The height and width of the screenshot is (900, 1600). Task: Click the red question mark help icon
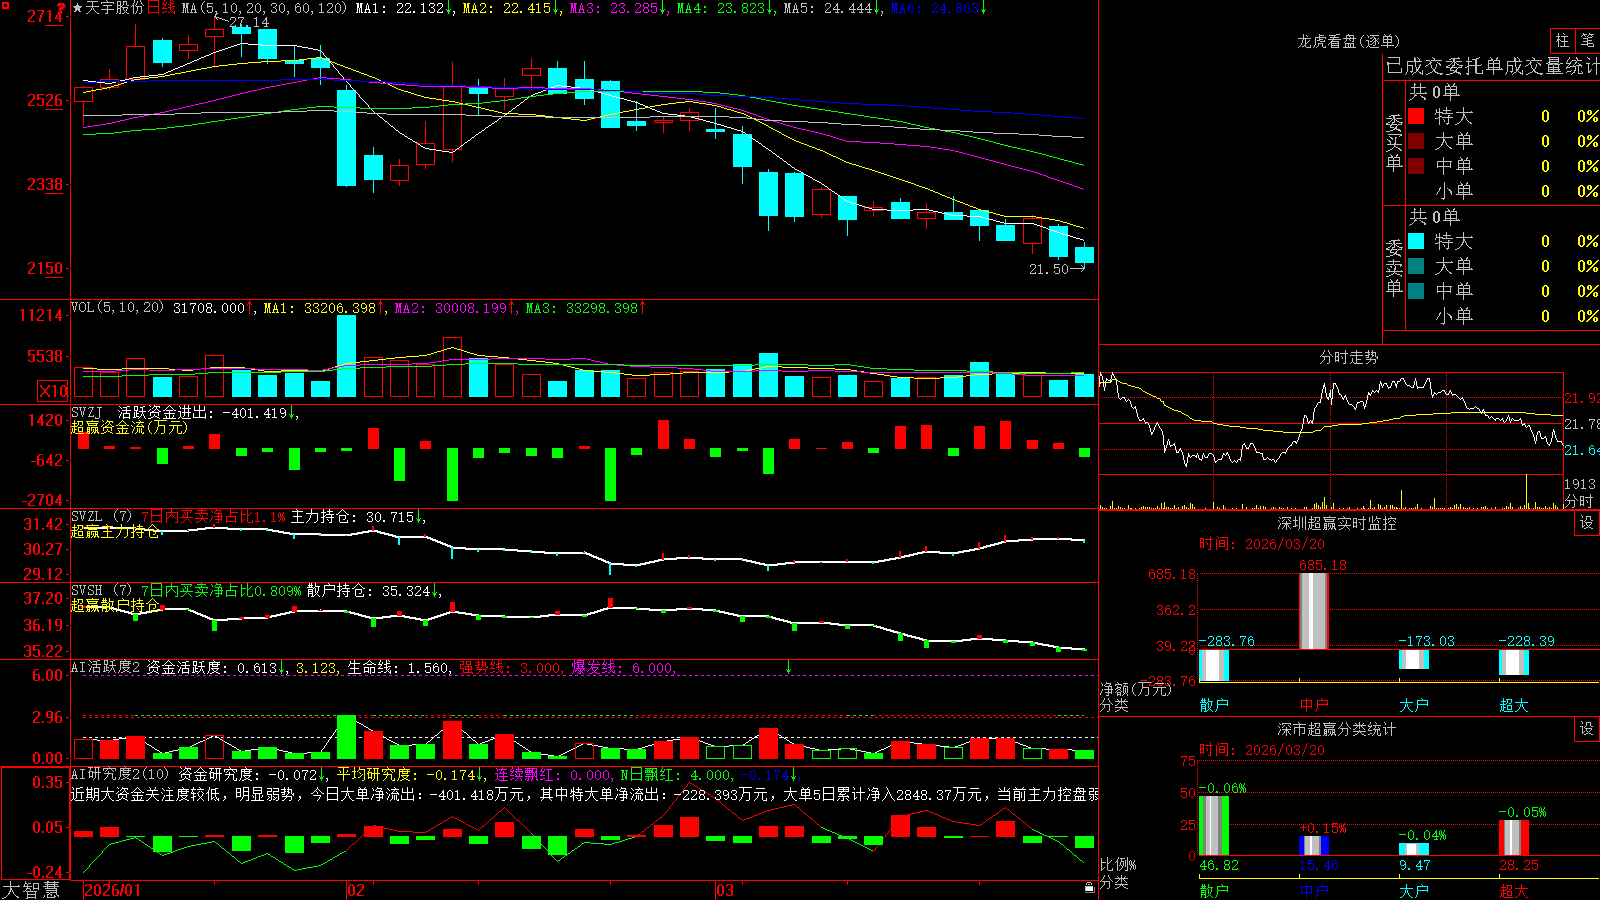point(62,8)
